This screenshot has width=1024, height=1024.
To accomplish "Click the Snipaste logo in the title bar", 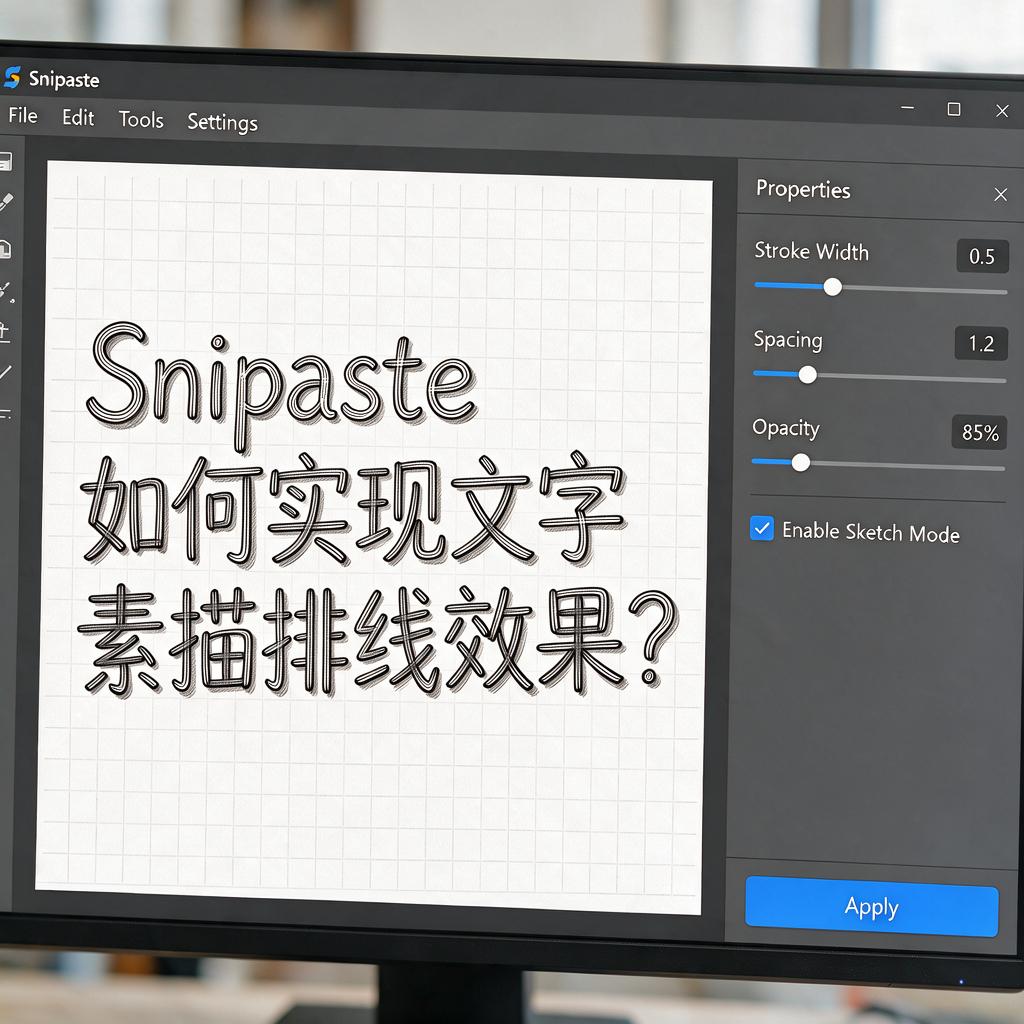I will 12,77.
